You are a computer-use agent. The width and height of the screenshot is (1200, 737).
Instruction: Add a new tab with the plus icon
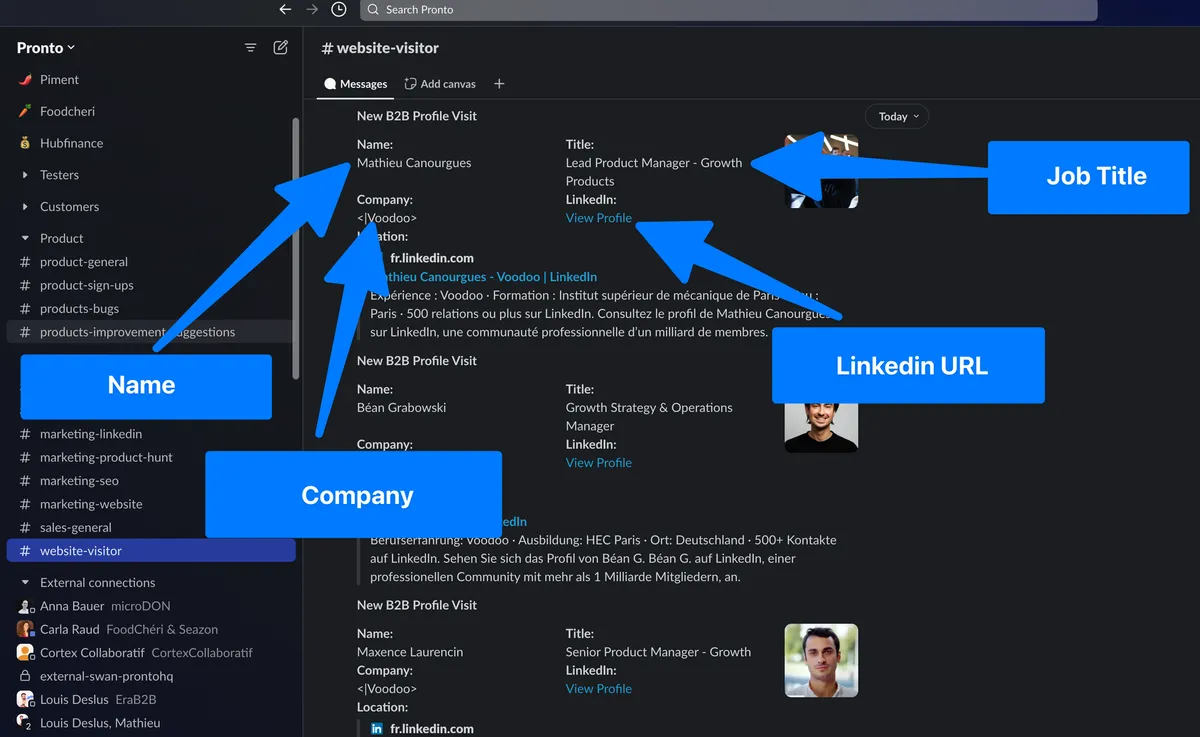point(499,84)
